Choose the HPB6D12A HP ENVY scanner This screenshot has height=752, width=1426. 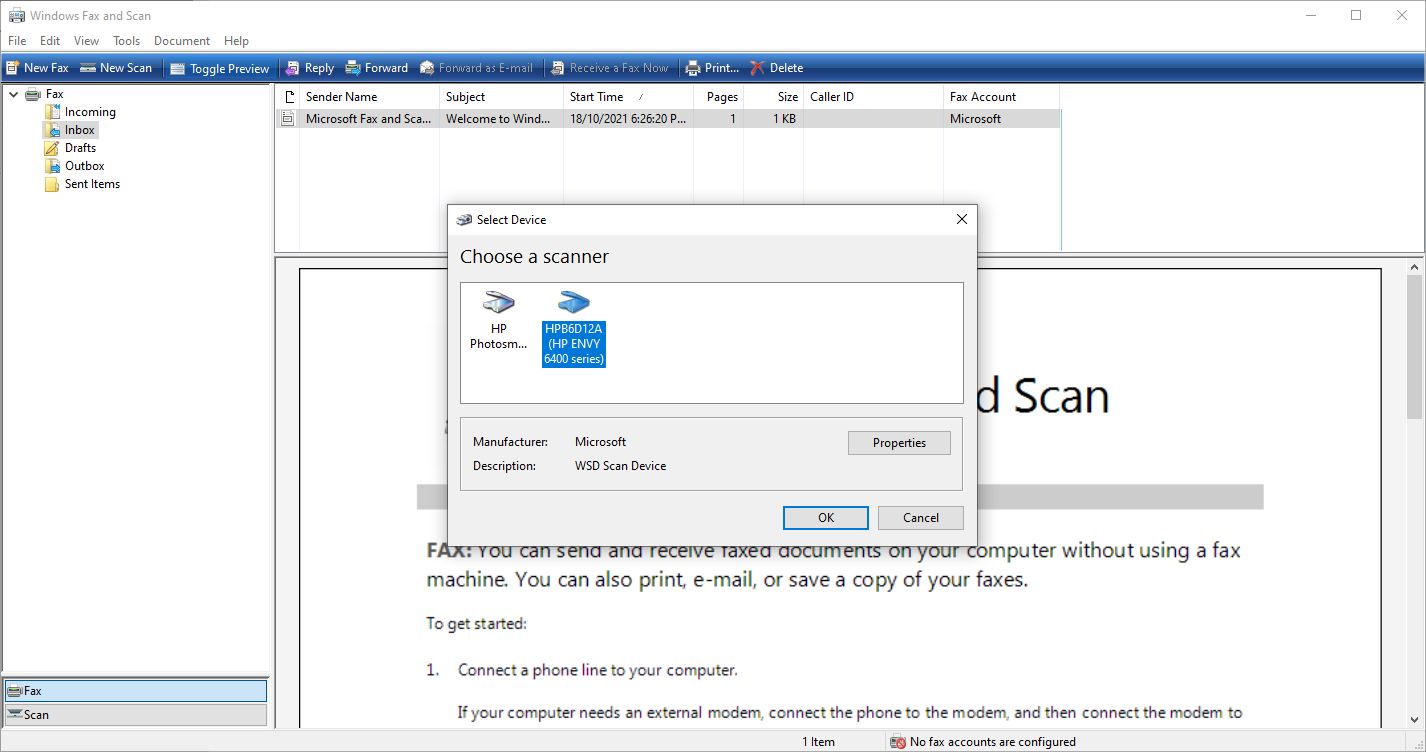pyautogui.click(x=574, y=329)
